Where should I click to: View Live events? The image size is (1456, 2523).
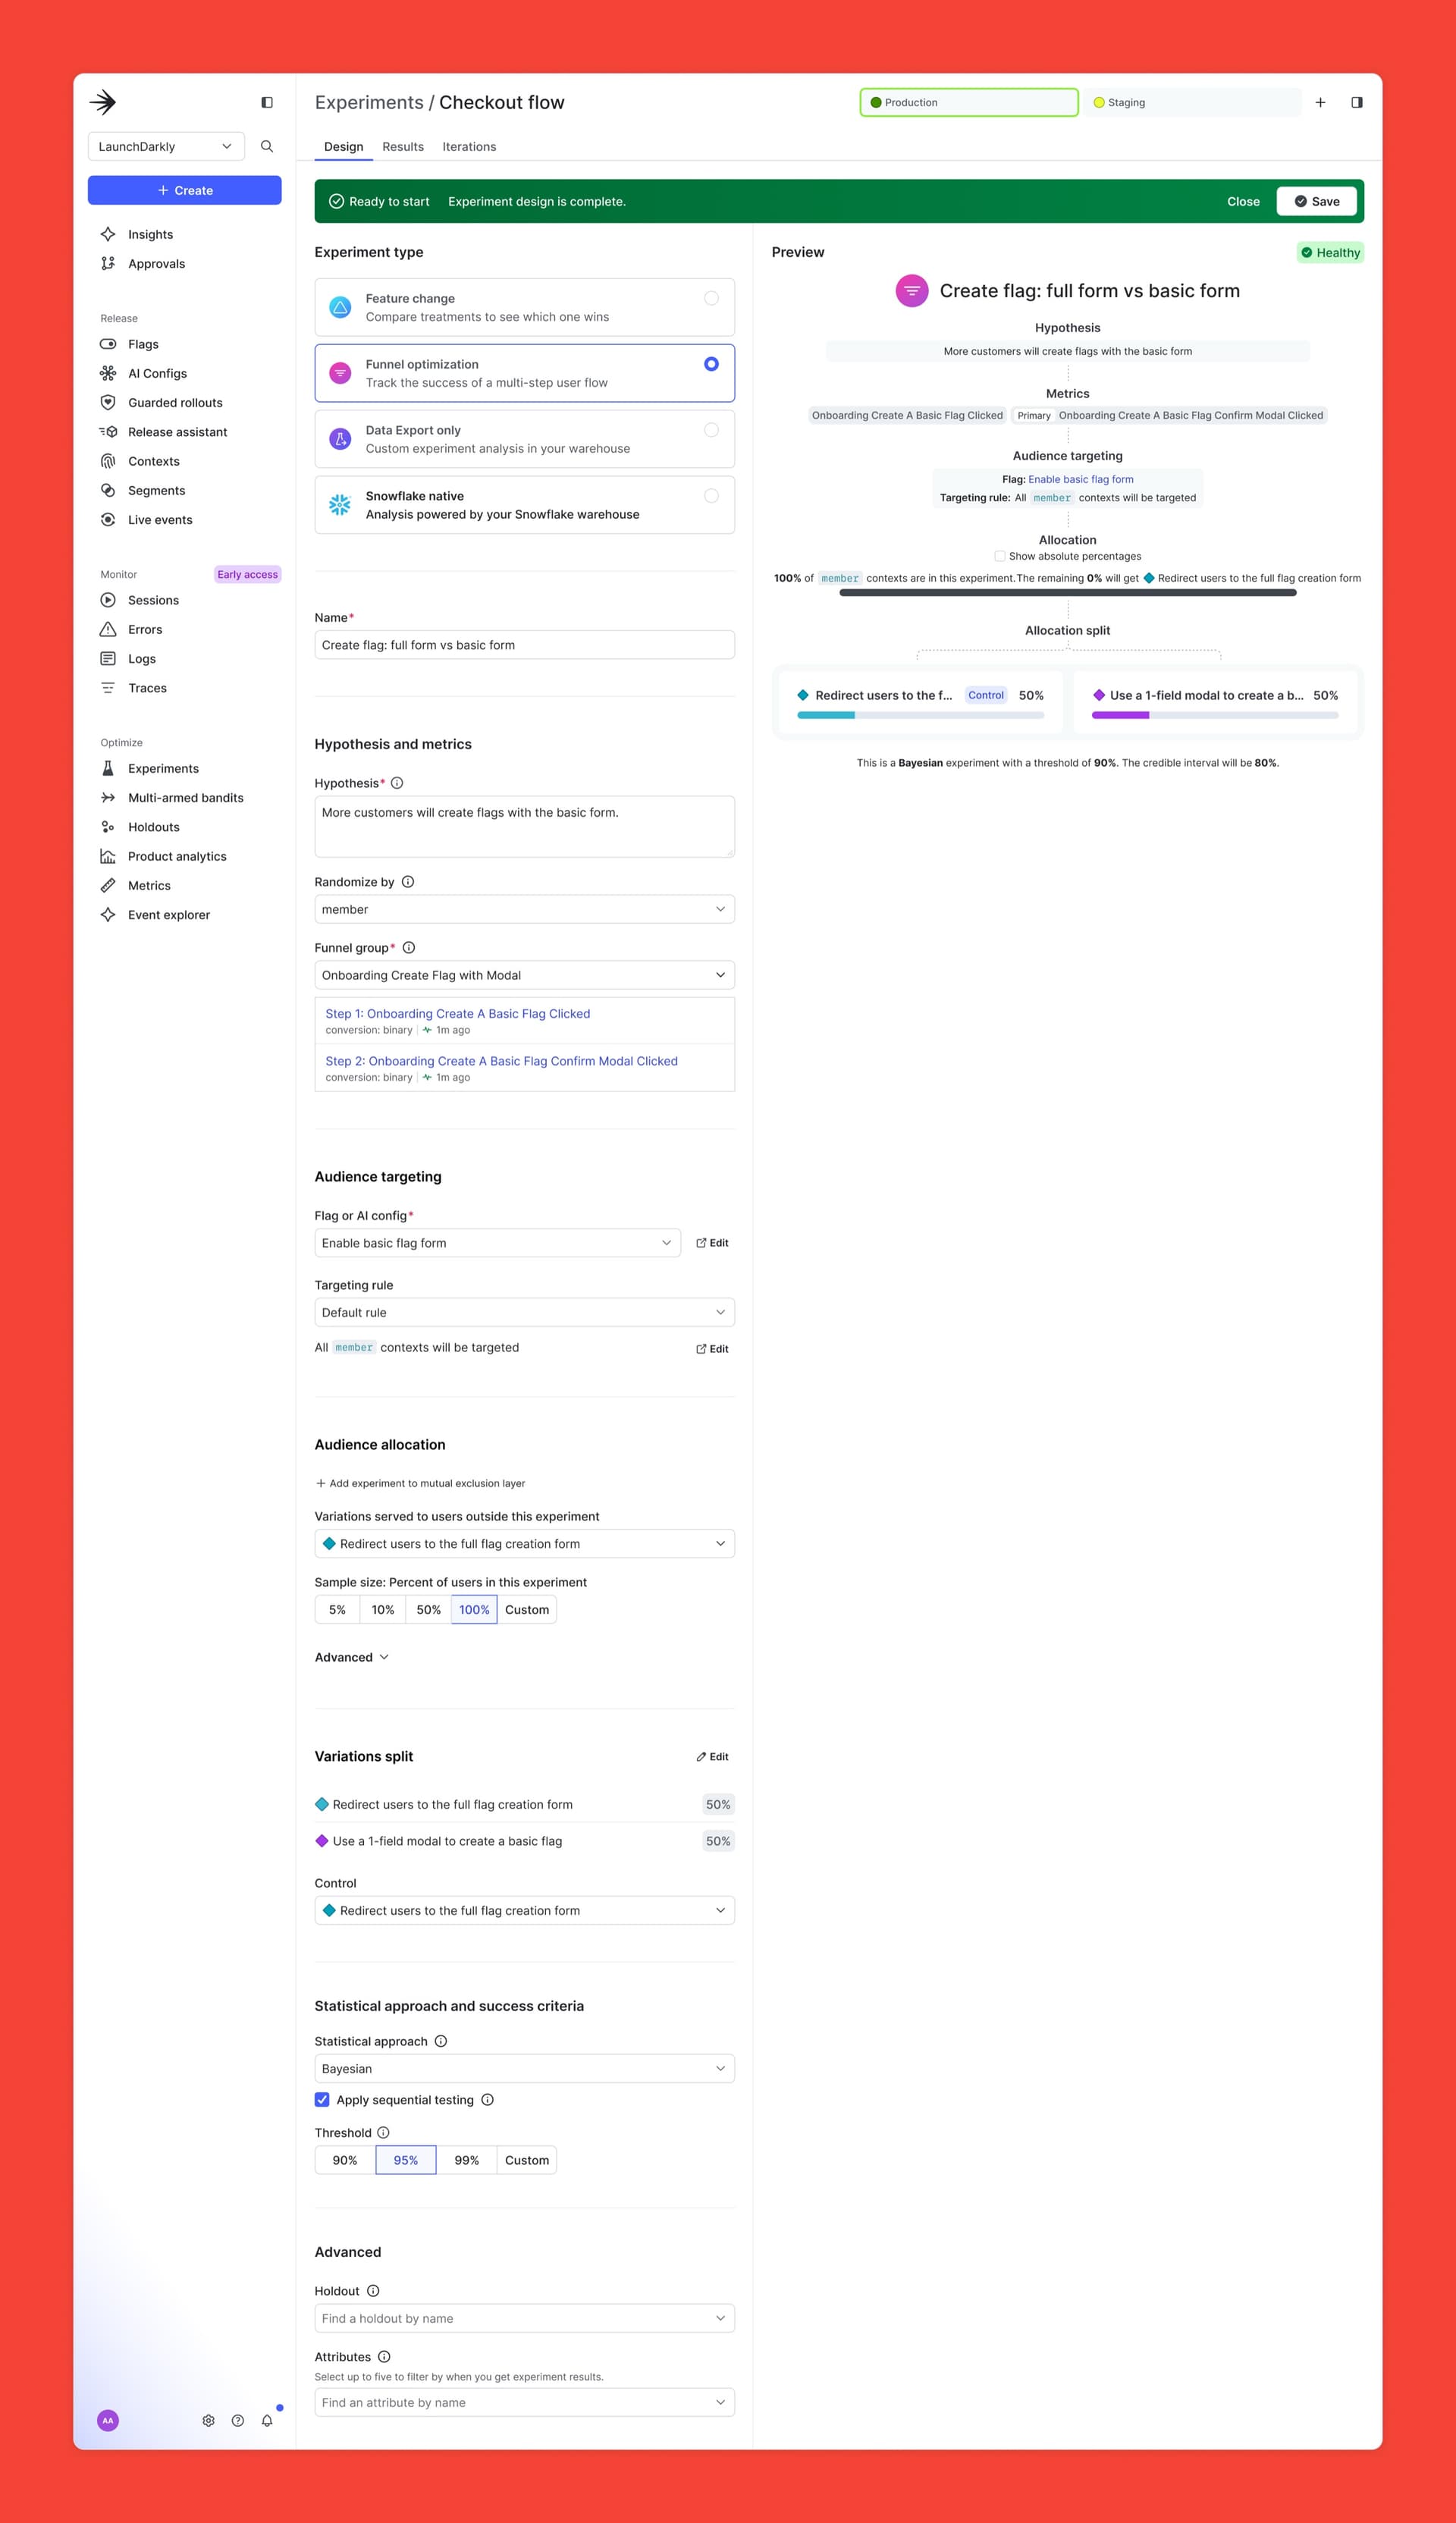coord(160,520)
